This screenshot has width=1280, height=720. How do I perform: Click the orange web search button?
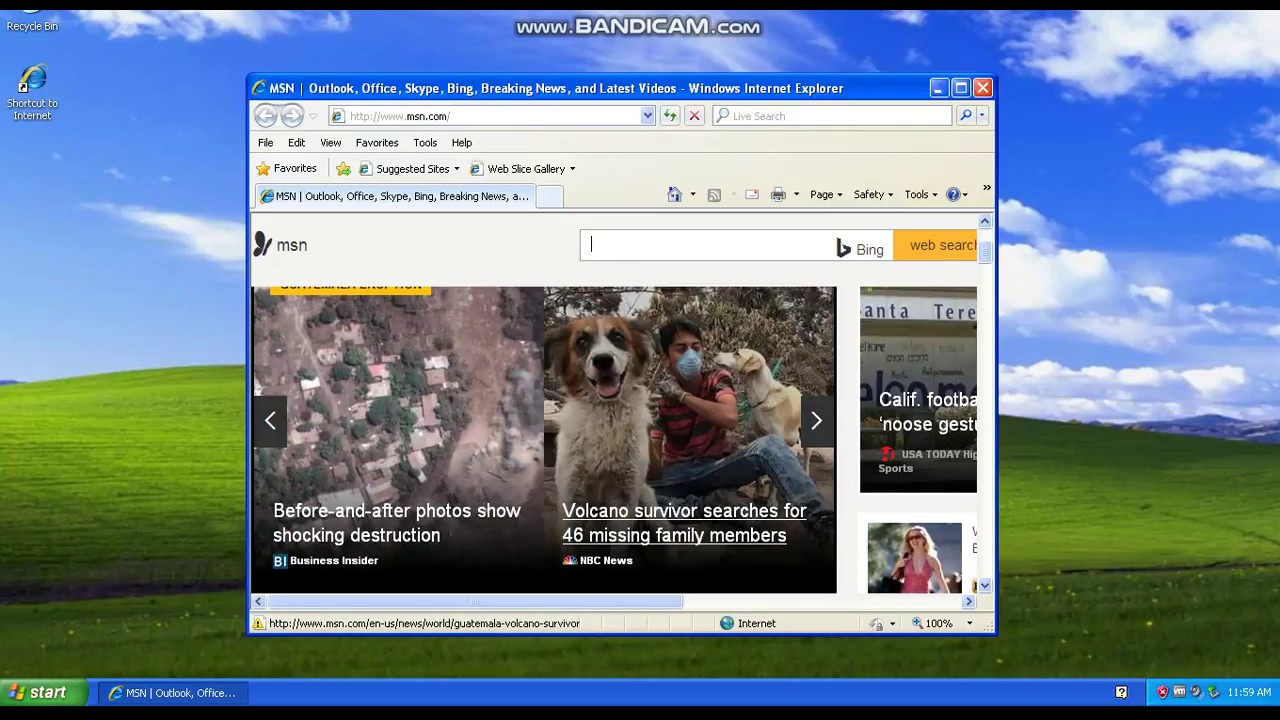[935, 245]
